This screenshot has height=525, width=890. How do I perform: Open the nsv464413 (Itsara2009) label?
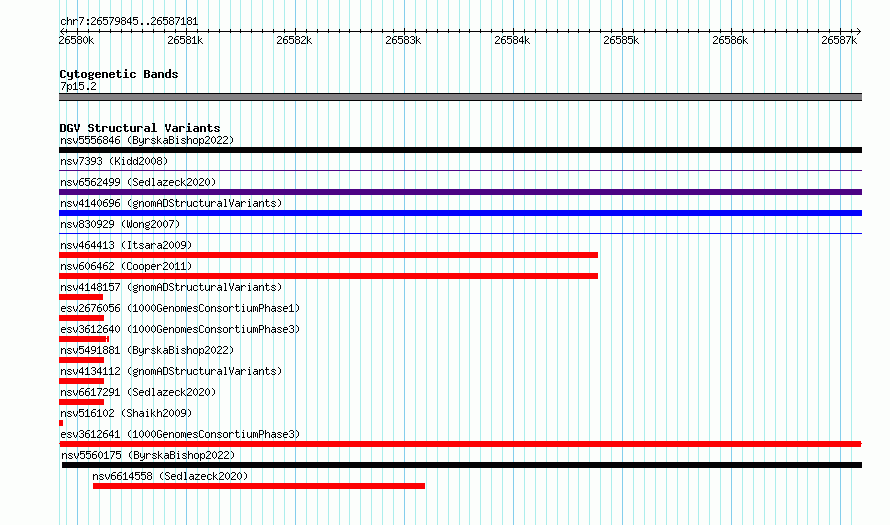tap(126, 245)
